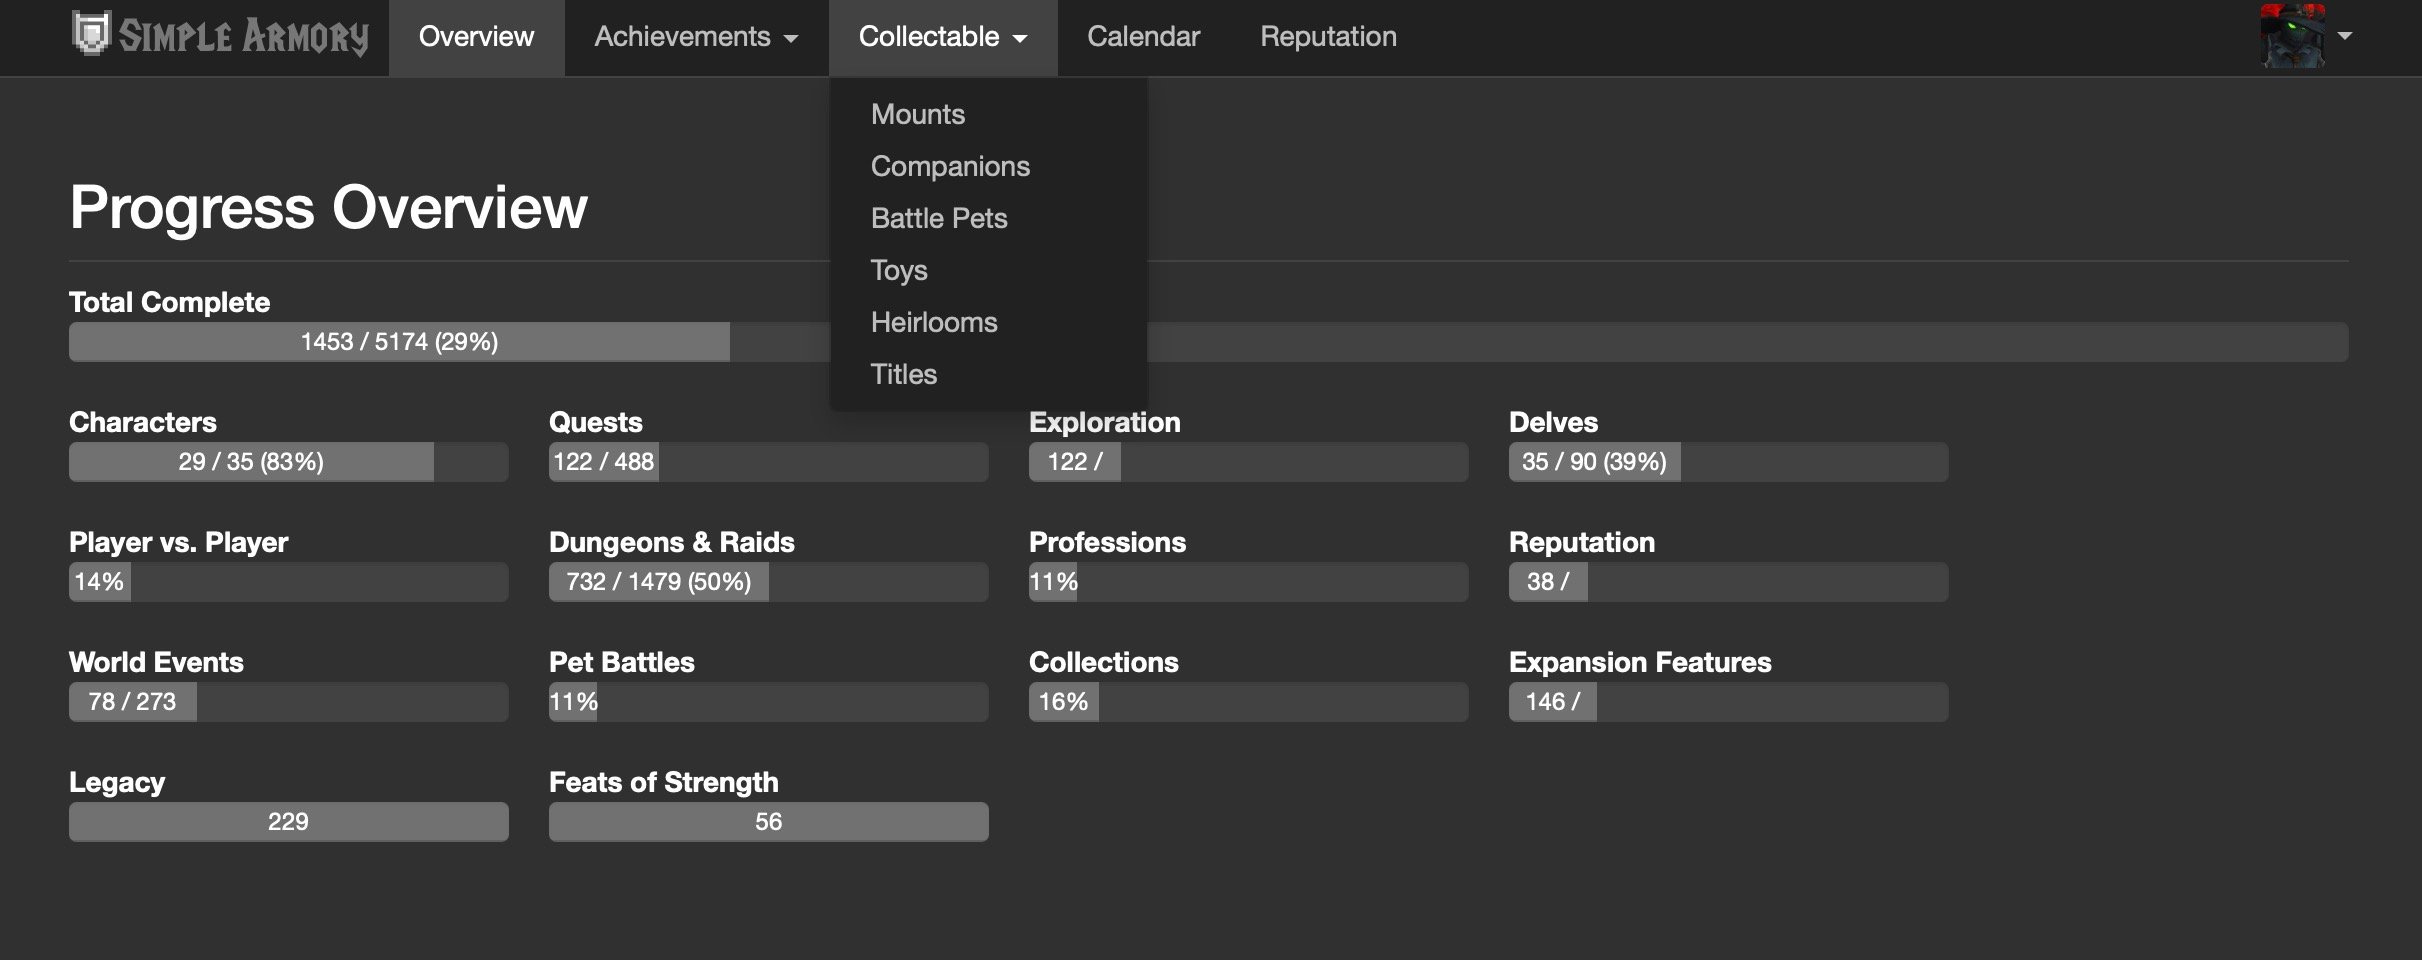Open the Player vs. Player category
This screenshot has width=2422, height=960.
point(178,542)
